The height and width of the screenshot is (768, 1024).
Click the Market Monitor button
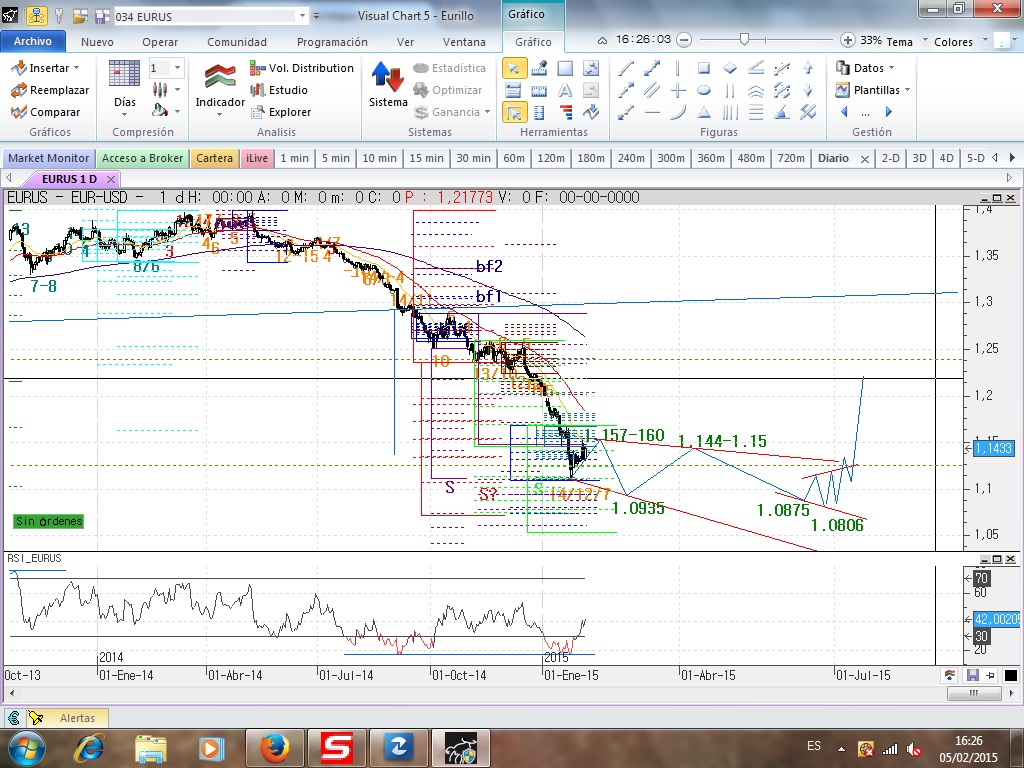48,158
